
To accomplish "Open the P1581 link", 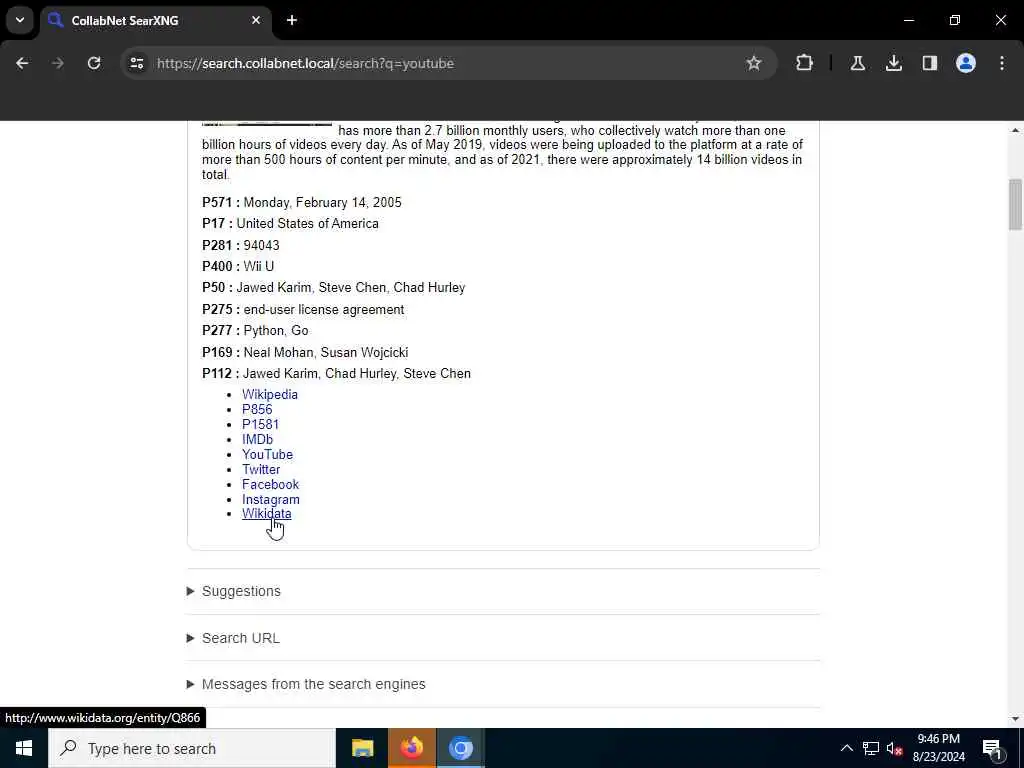I will pos(261,424).
